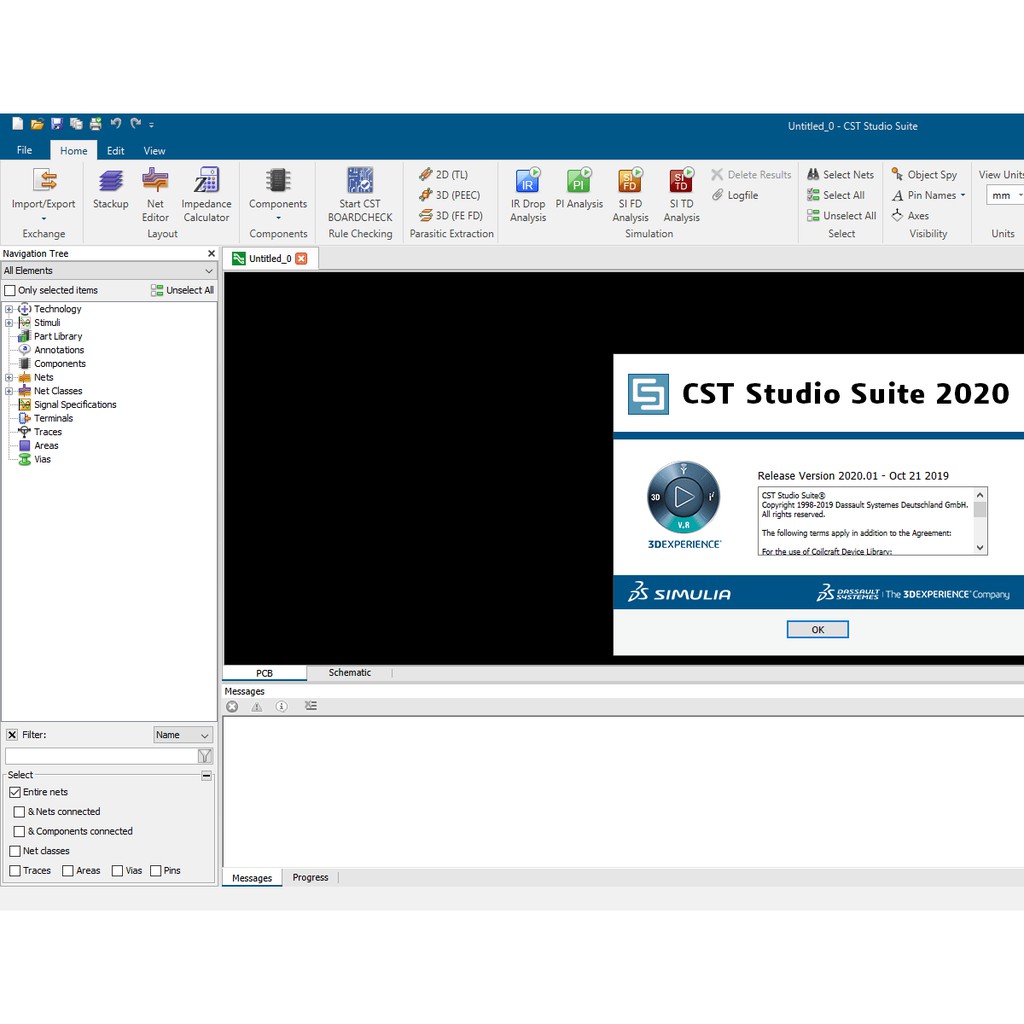The width and height of the screenshot is (1024, 1024).
Task: Expand the Net Classes tree node
Action: [11, 390]
